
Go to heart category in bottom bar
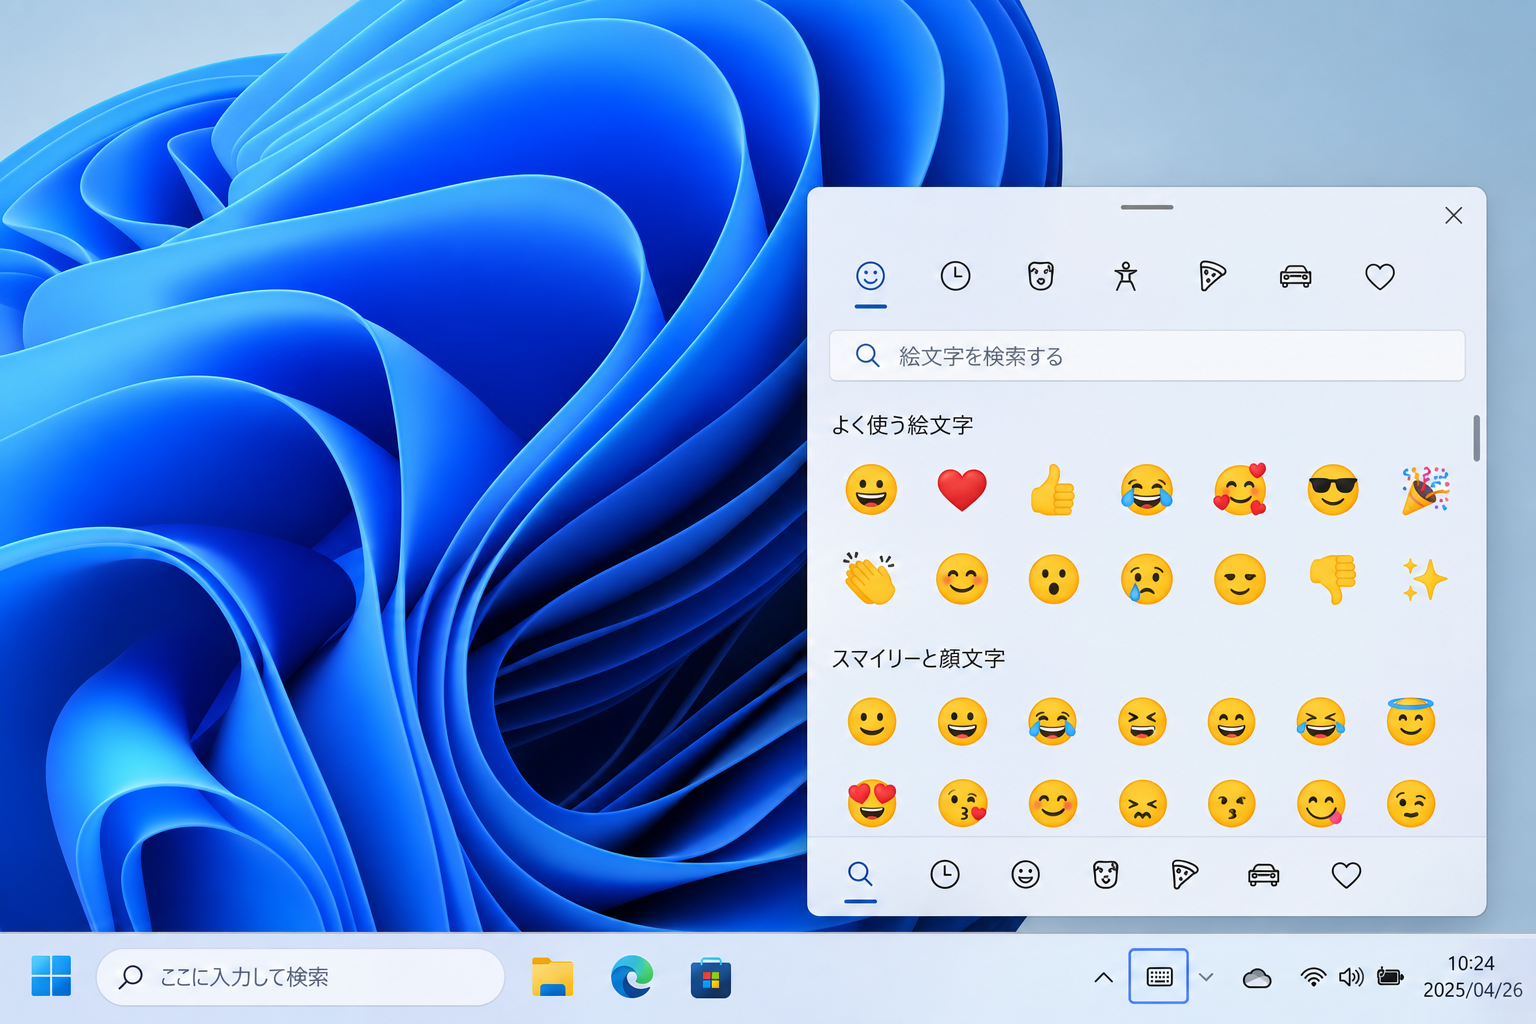(x=1347, y=875)
